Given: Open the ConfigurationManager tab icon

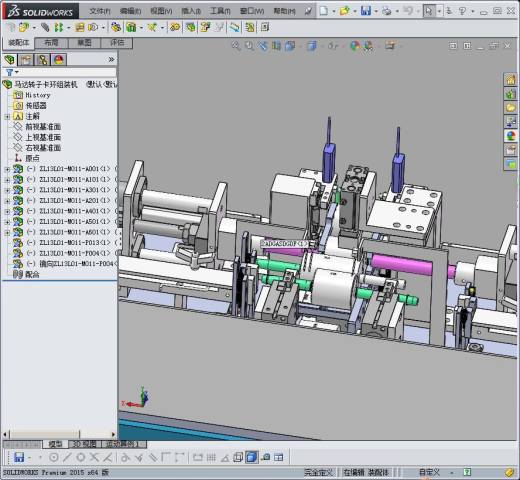Looking at the screenshot, I should (x=42, y=60).
